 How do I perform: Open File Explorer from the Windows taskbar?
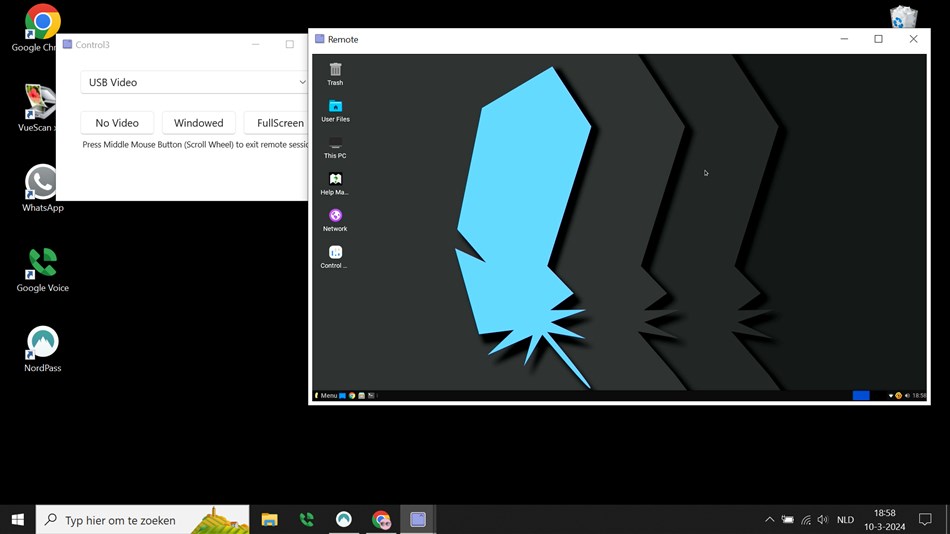point(270,519)
